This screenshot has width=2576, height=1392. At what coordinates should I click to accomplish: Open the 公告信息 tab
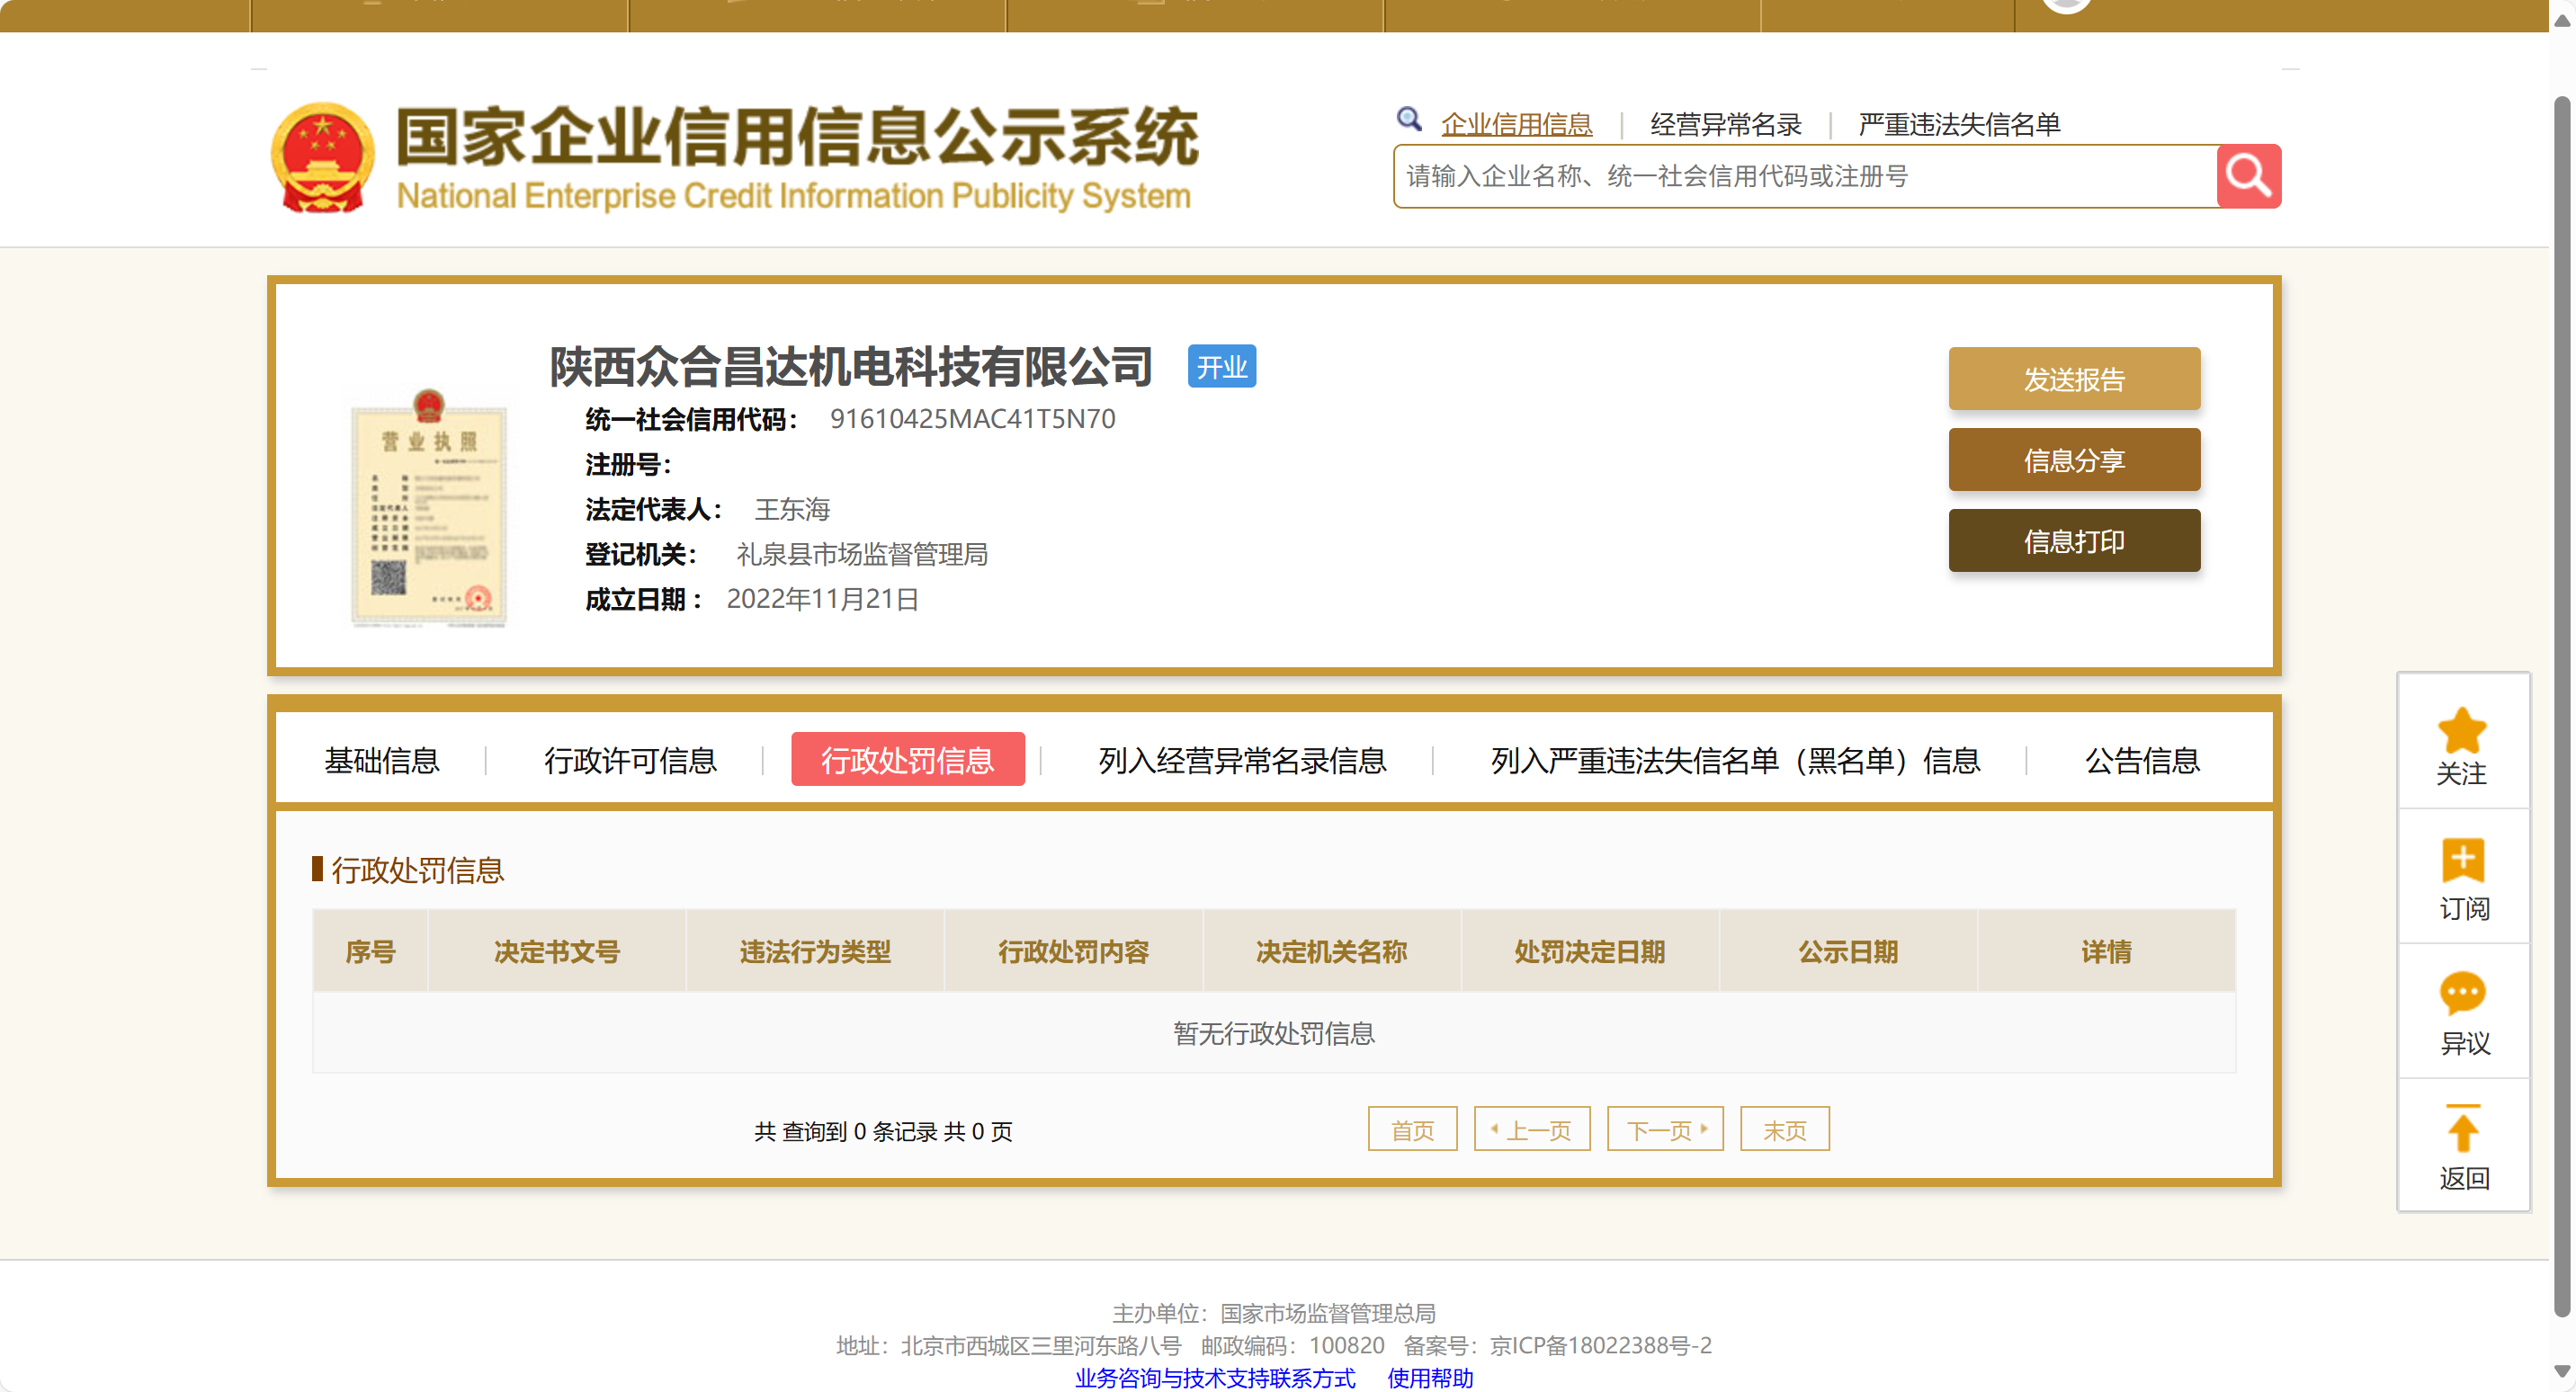2141,761
